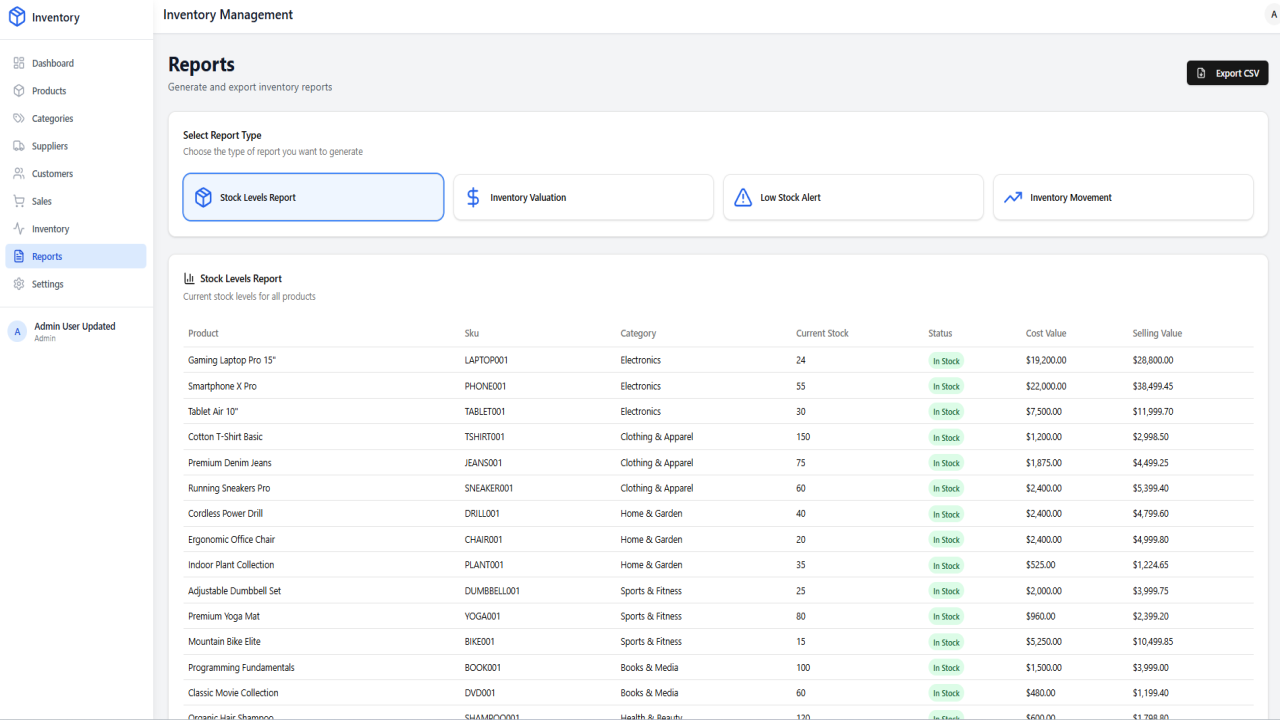Click the Adjustable Dumbbell Set product

[235, 591]
